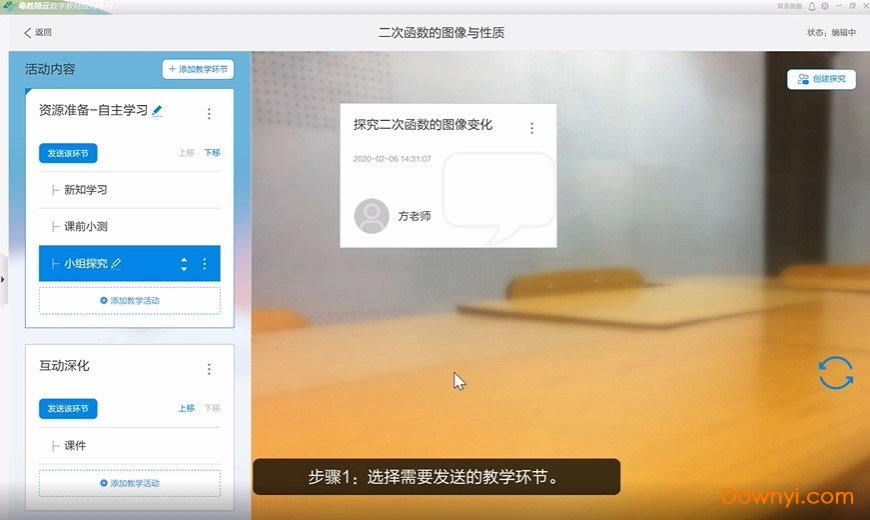870x520 pixels.
Task: Open three-dot menu on the exploration card
Action: pyautogui.click(x=532, y=128)
